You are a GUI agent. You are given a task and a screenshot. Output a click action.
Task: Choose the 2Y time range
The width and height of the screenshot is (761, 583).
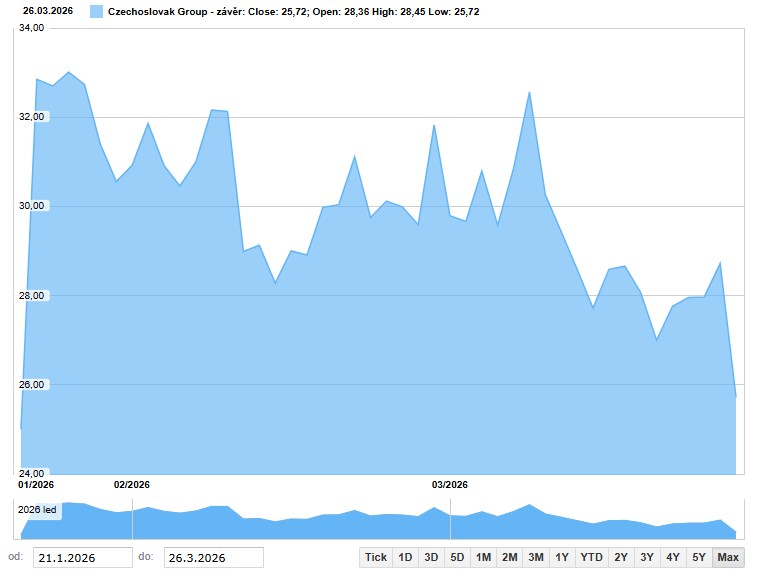(621, 557)
